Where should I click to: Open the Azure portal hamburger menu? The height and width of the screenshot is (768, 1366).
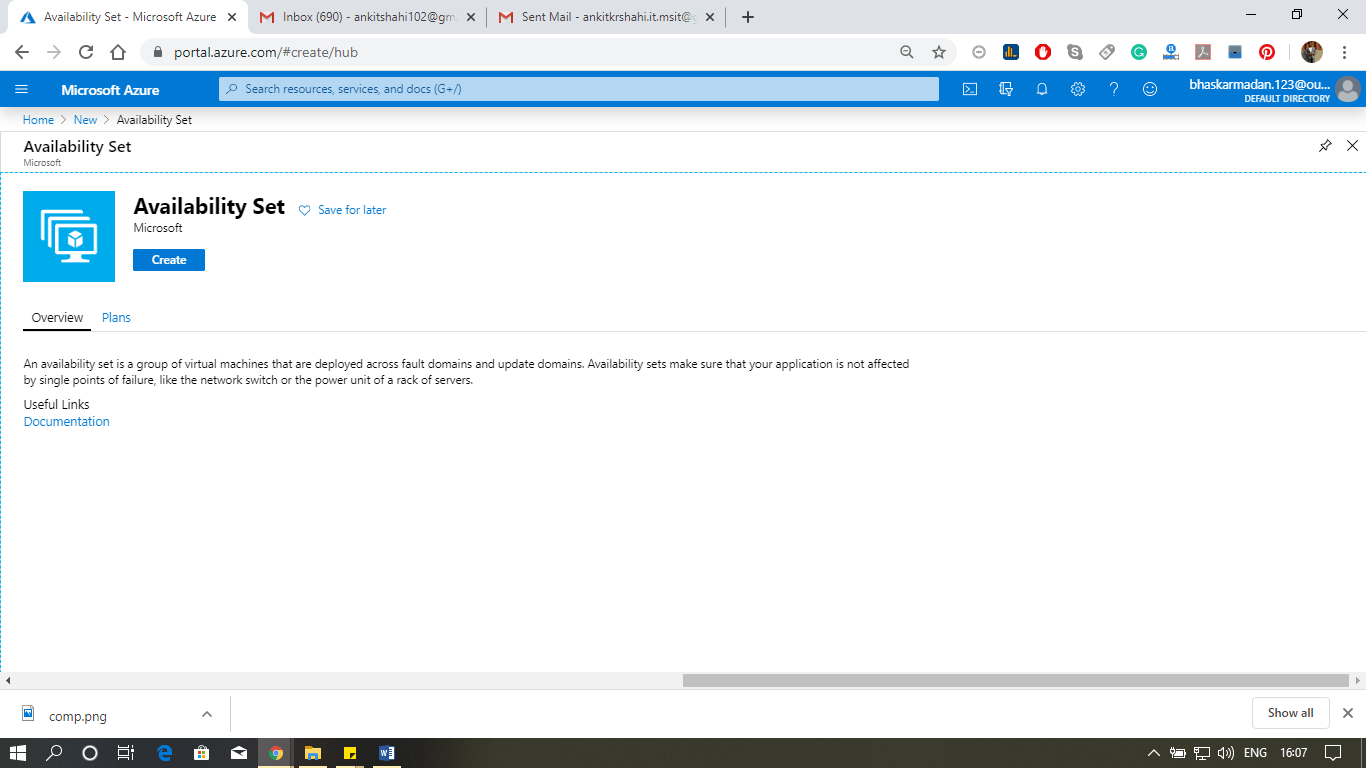coord(21,89)
